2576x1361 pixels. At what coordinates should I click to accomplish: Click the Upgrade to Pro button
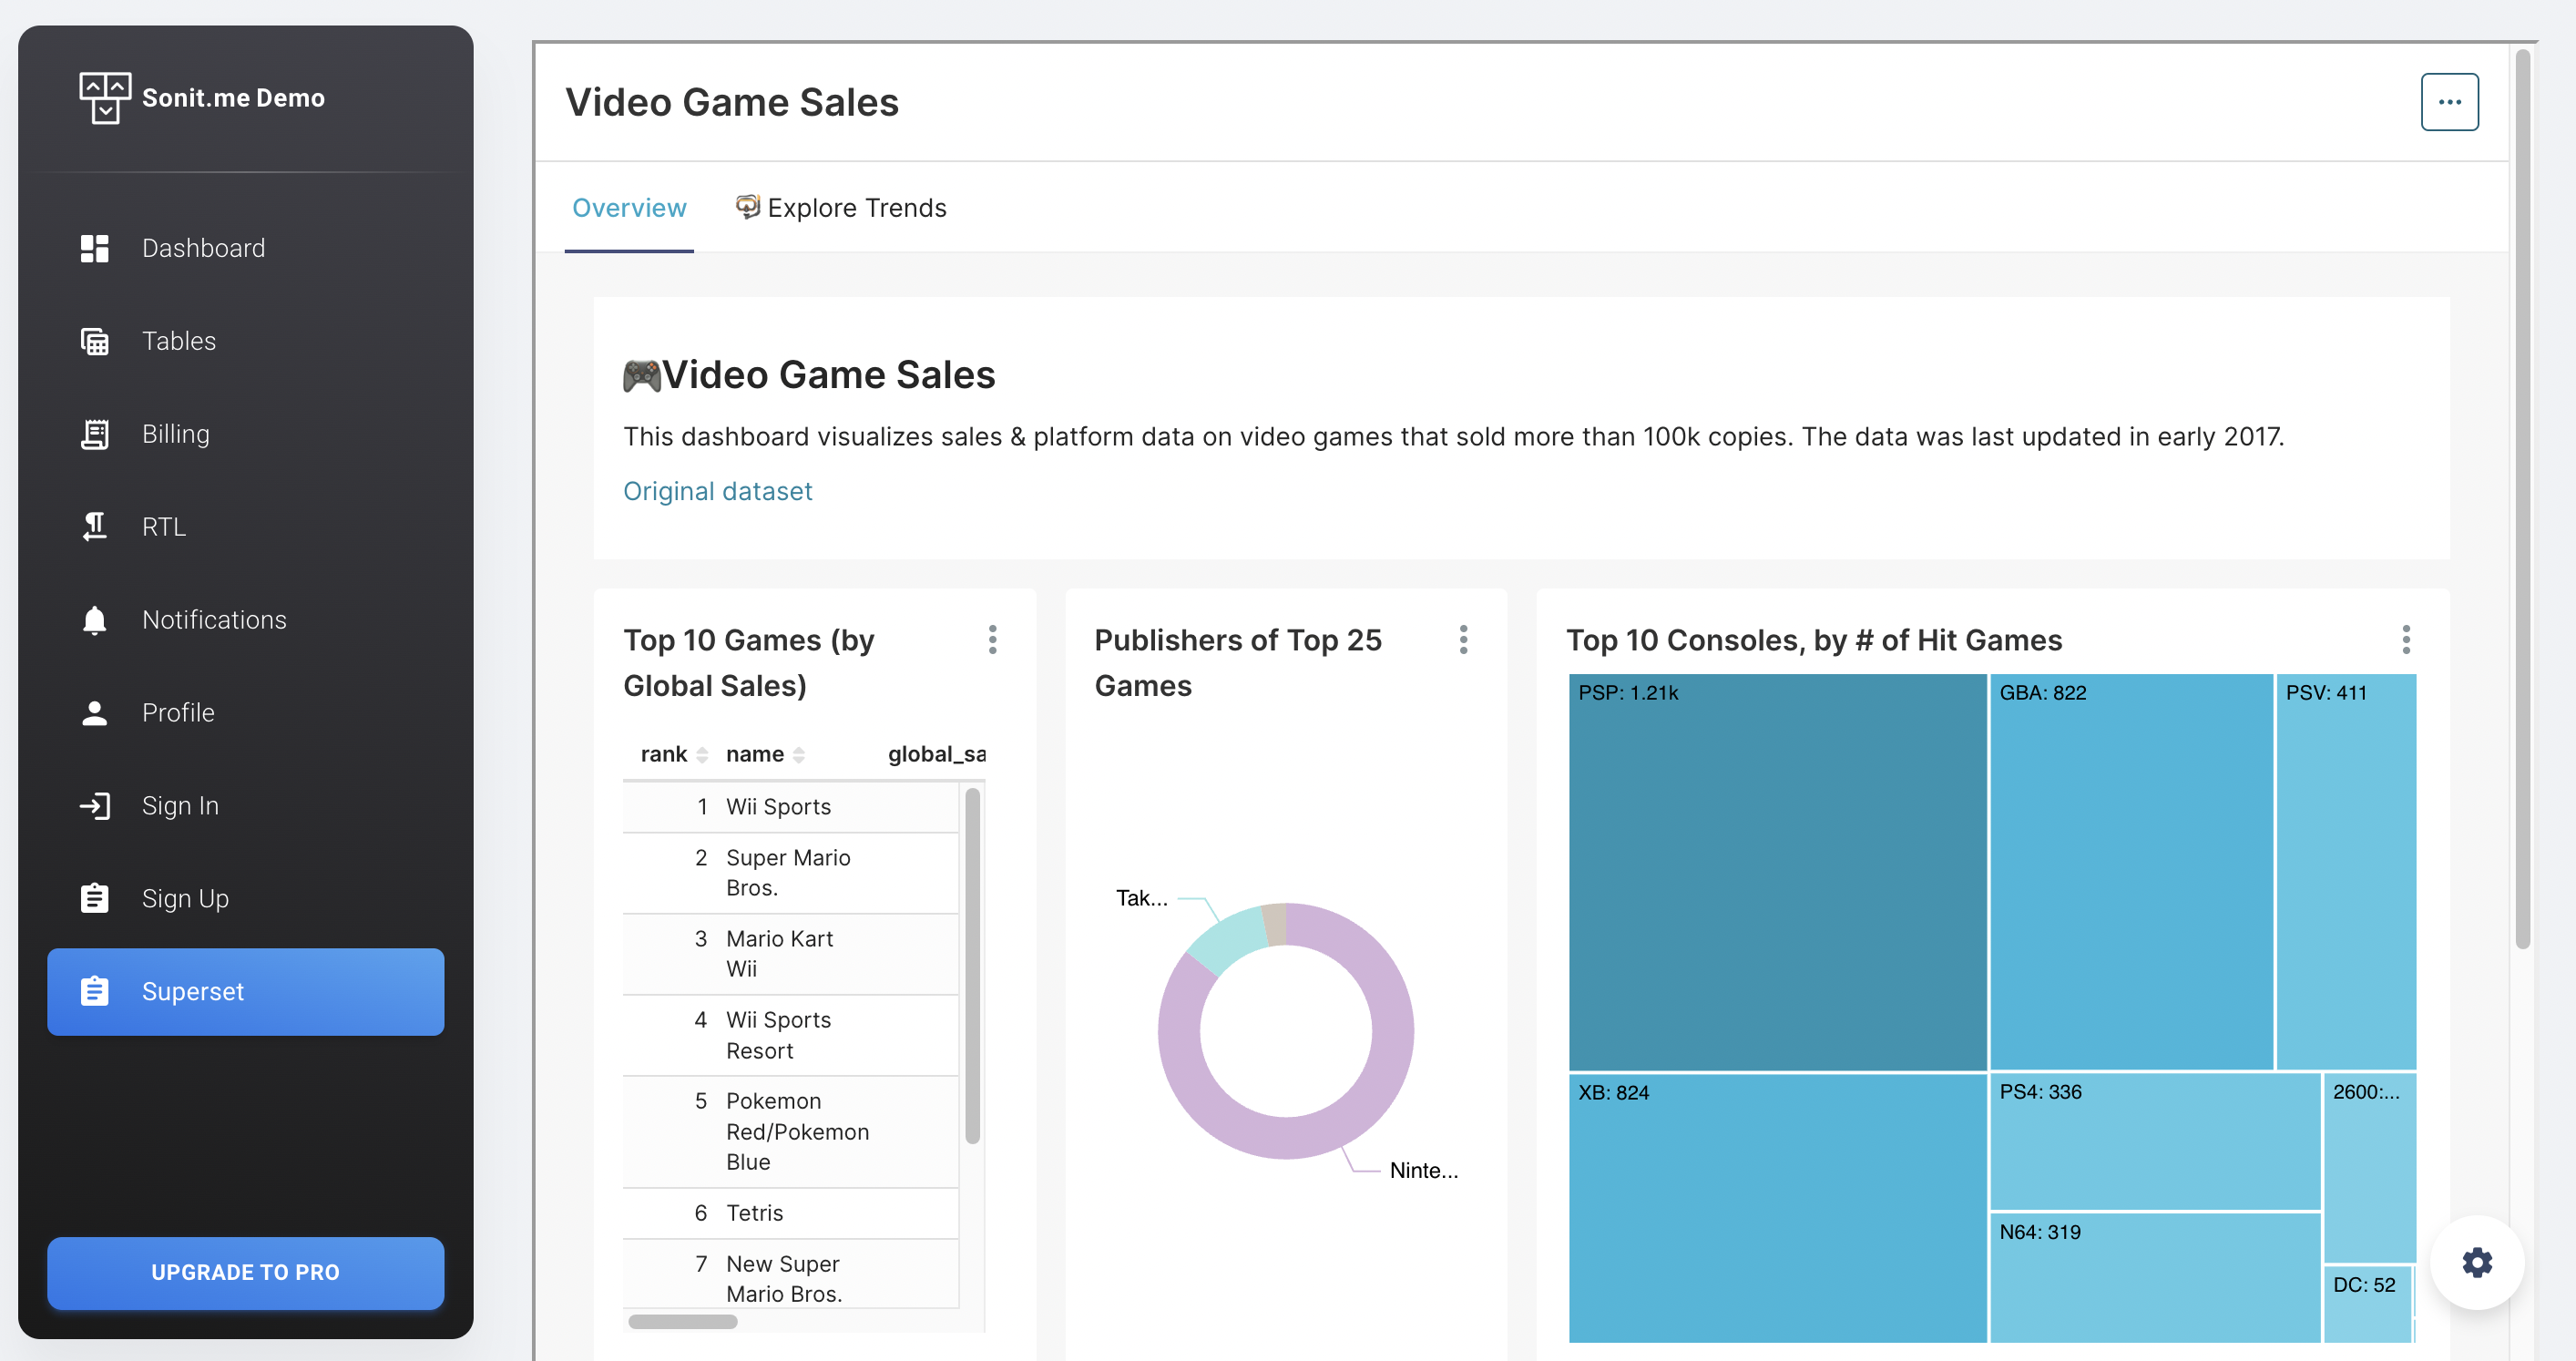[x=245, y=1271]
